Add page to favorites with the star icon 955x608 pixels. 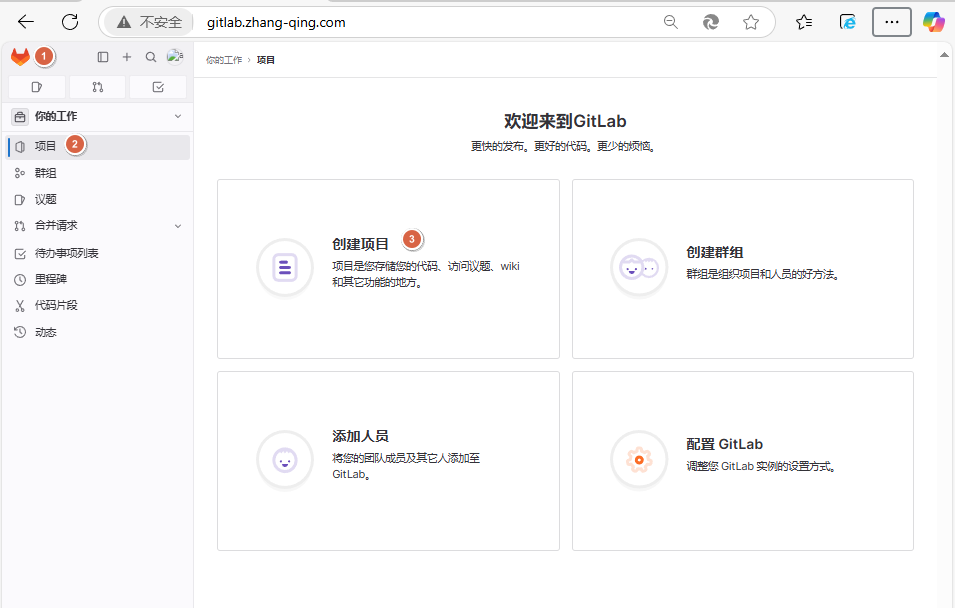point(751,23)
